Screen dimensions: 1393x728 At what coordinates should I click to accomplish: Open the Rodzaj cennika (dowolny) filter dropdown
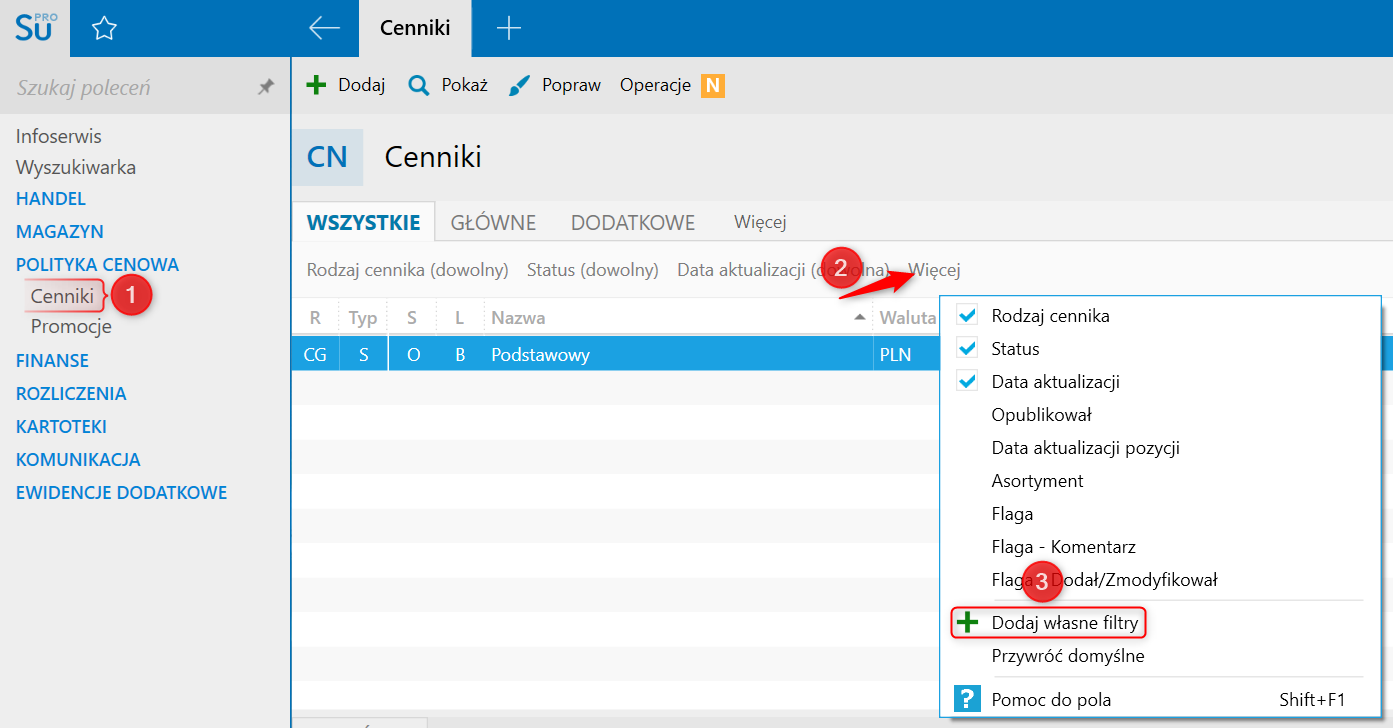tap(408, 270)
